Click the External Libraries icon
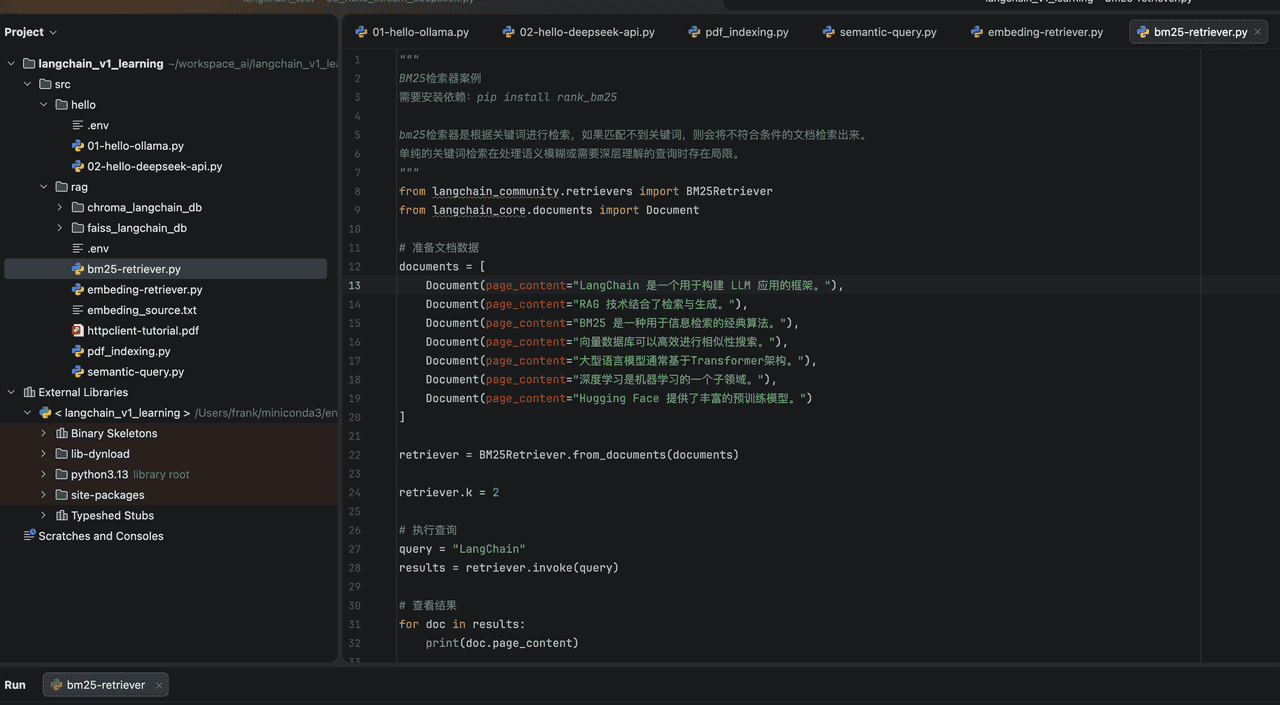 [x=29, y=393]
